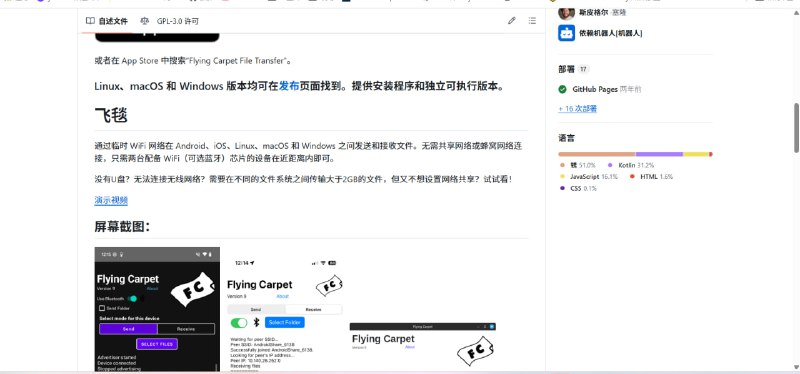
Task: Toggle green switch in iOS screenshot
Action: point(239,322)
